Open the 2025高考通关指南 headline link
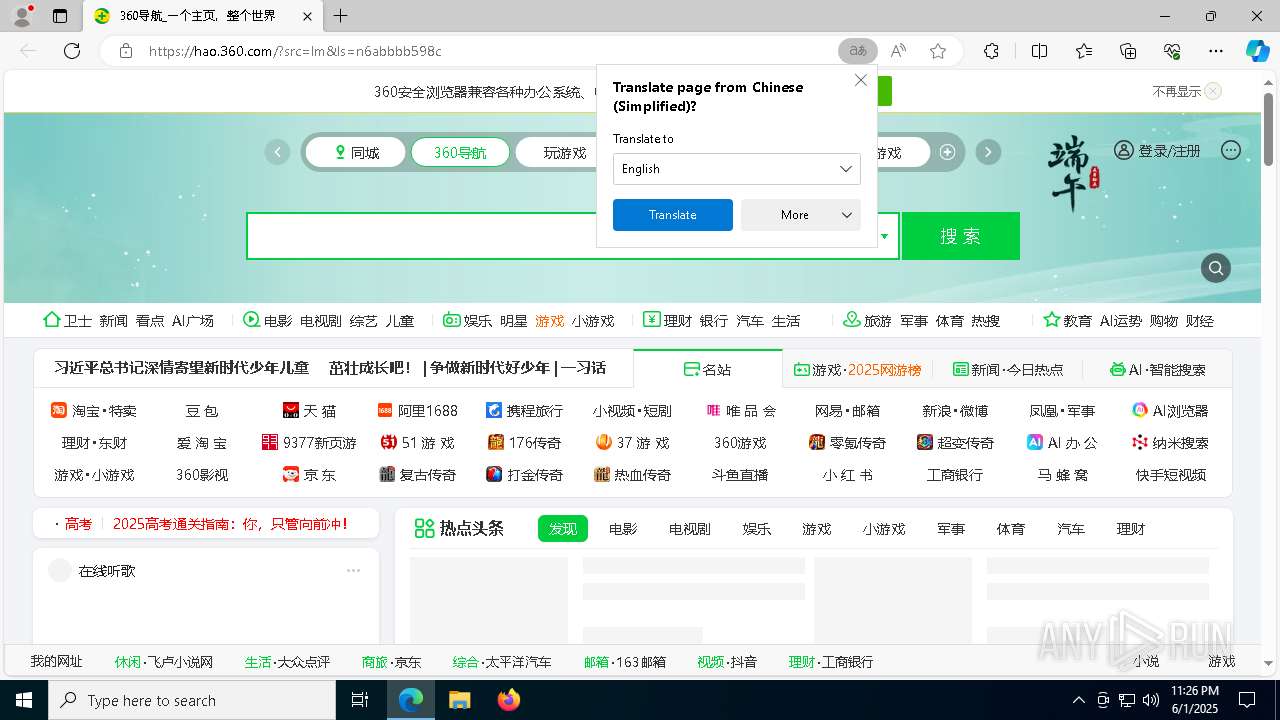1280x720 pixels. point(230,523)
